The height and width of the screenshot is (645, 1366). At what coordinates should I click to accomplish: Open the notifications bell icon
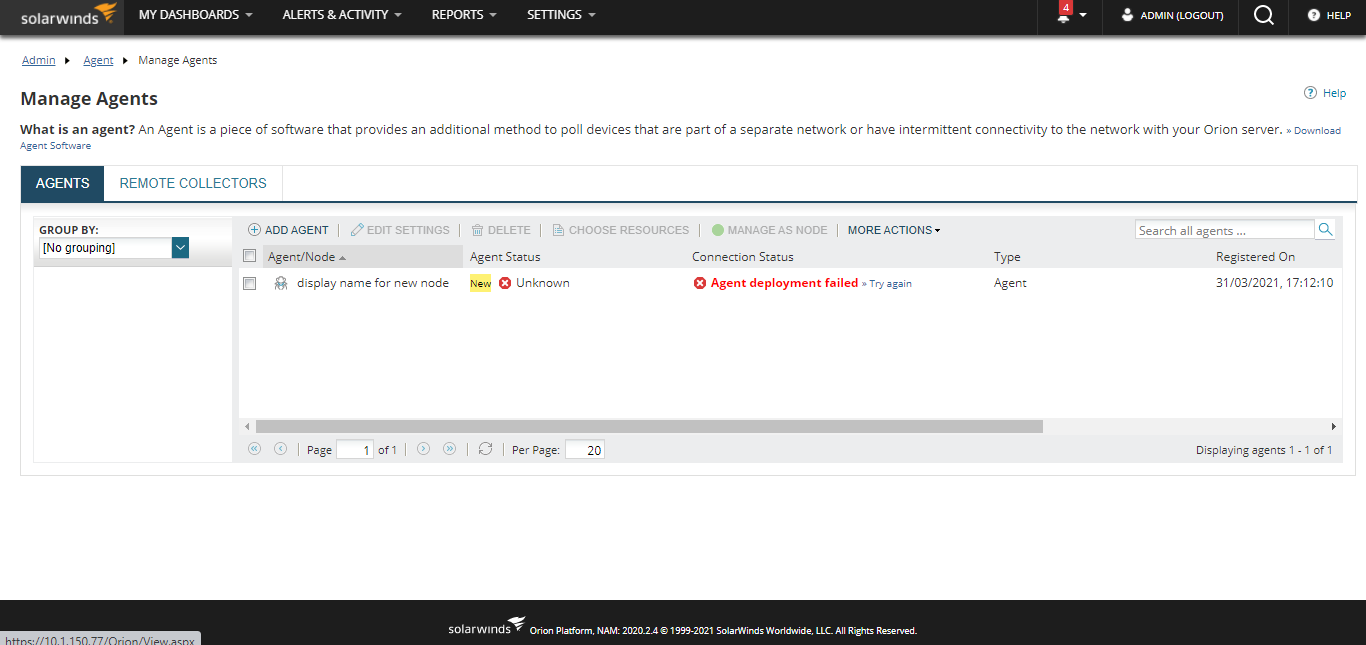click(1063, 15)
